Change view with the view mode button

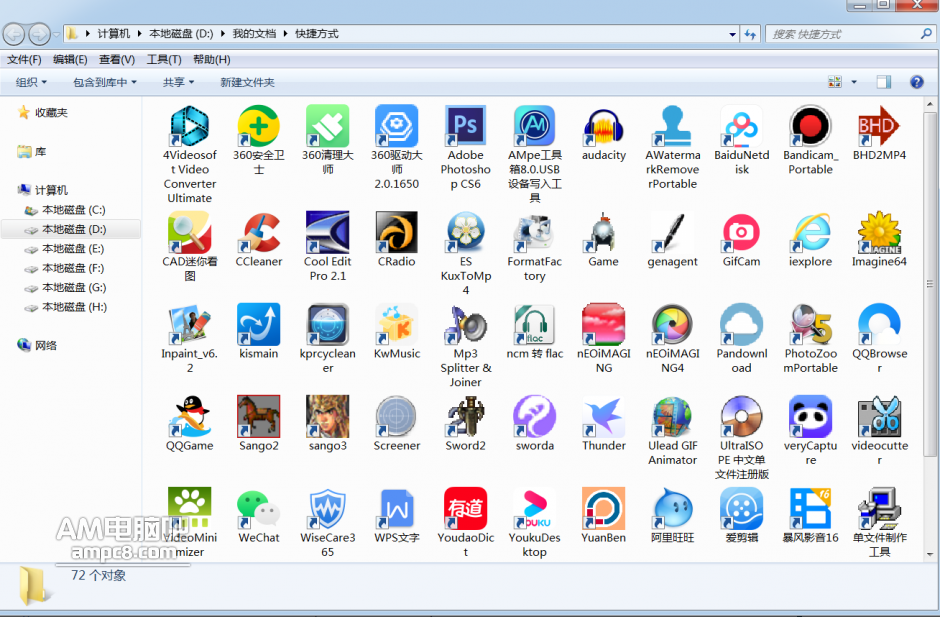point(834,82)
